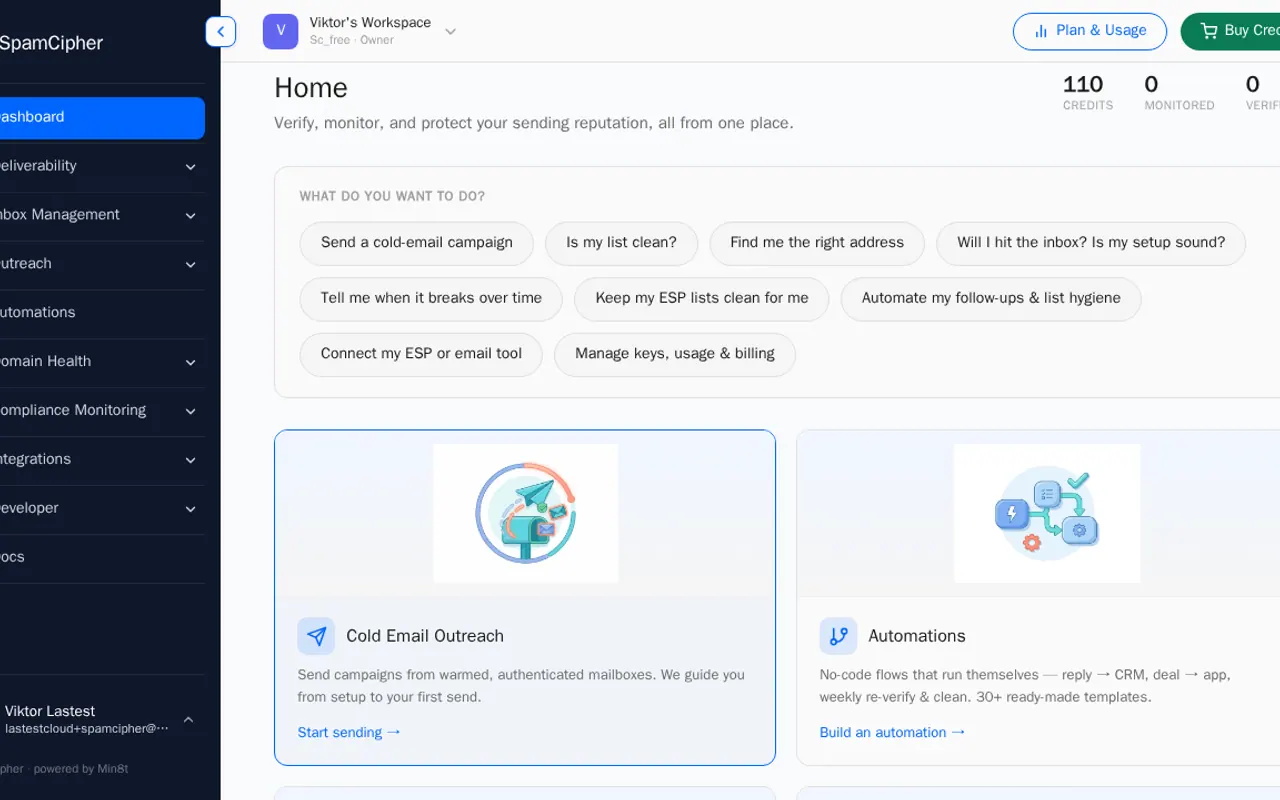Click the paper plane icon beside Cold Email Outreach
1280x800 pixels.
(316, 636)
